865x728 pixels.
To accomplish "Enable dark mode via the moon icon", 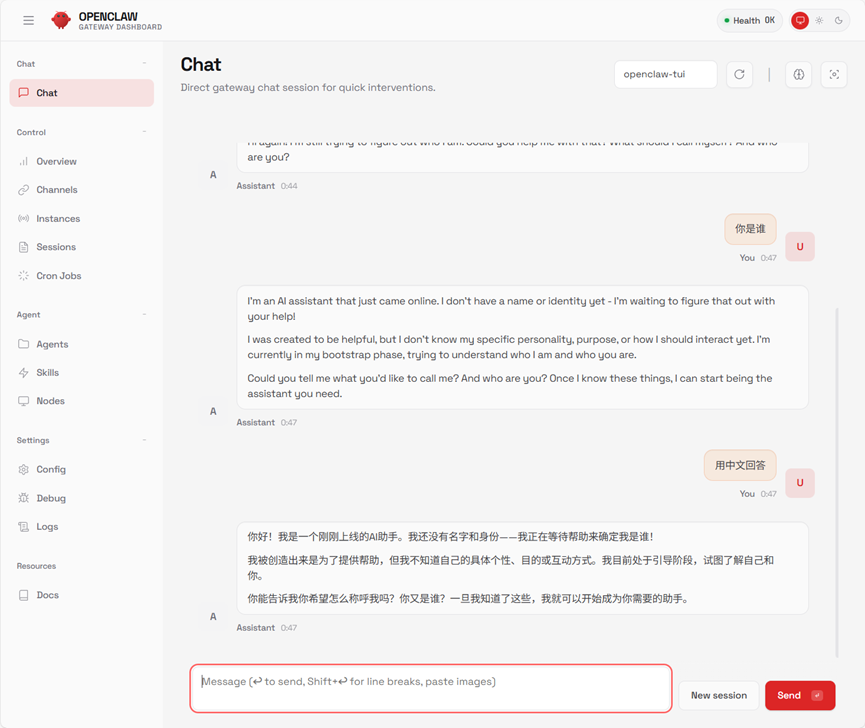I will tap(840, 20).
